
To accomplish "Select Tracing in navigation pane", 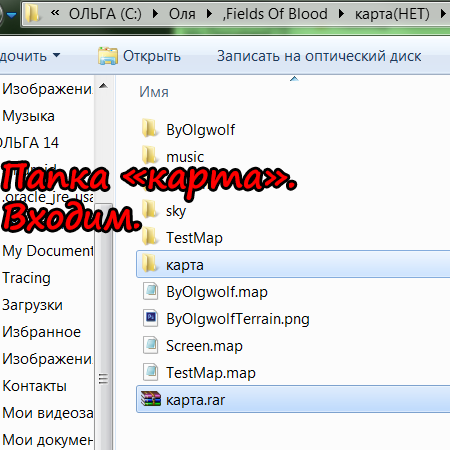I will coord(26,278).
